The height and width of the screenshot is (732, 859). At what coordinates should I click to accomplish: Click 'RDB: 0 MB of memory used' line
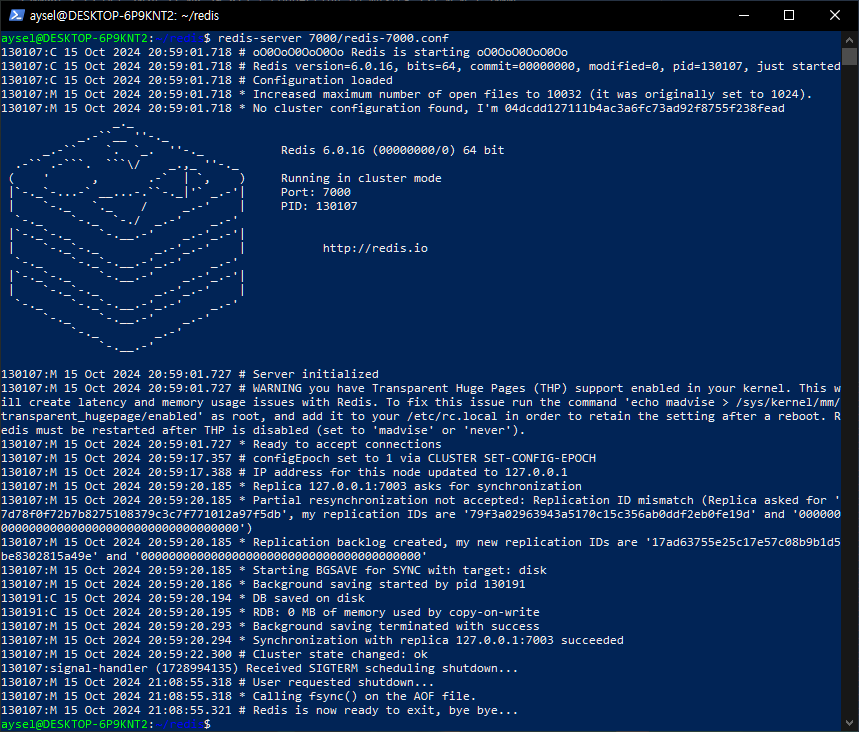pyautogui.click(x=271, y=613)
